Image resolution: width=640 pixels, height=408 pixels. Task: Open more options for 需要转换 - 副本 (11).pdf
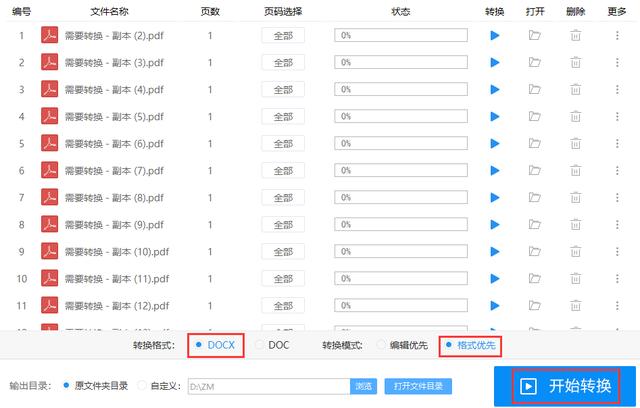(x=617, y=279)
